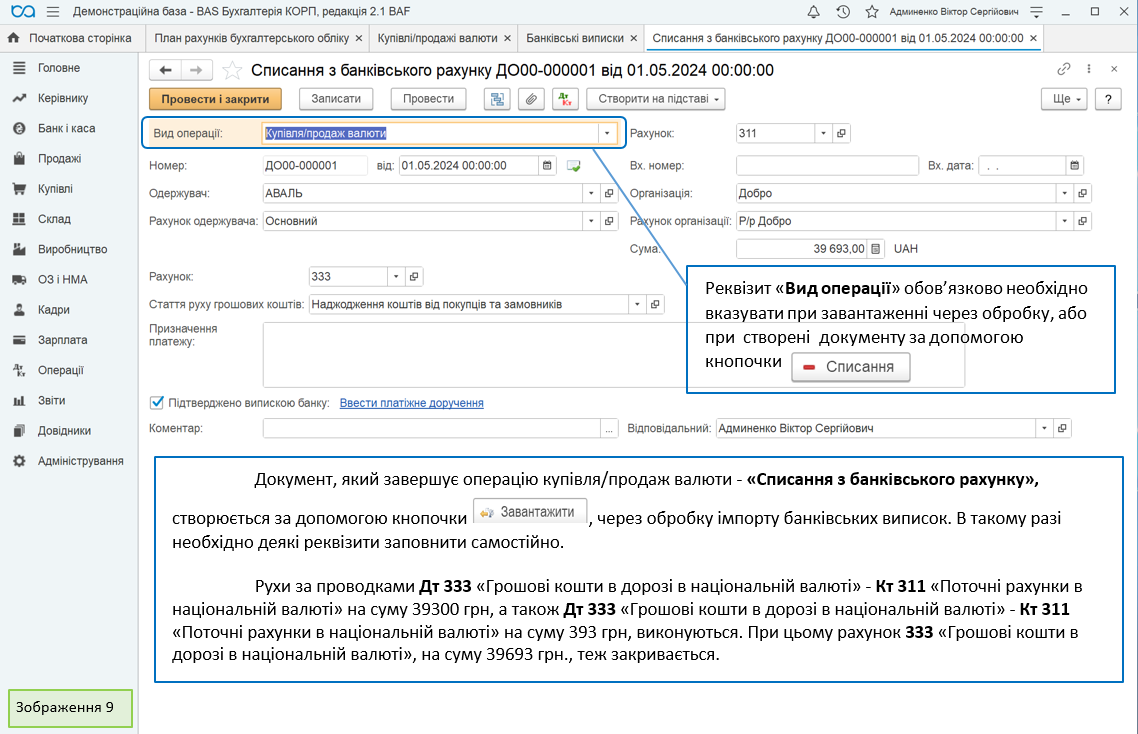The width and height of the screenshot is (1138, 734).
Task: Open Банк і каса section
Action: pos(67,129)
